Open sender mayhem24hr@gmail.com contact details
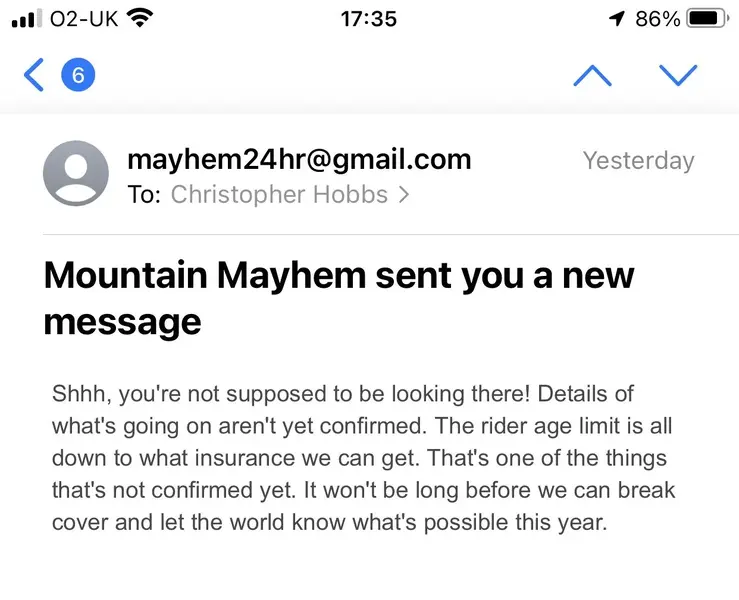 [299, 159]
